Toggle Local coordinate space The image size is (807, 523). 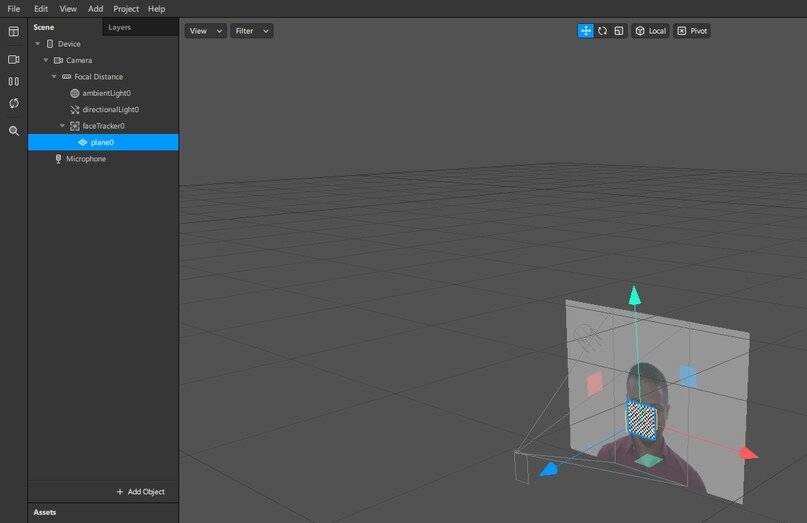click(x=650, y=31)
